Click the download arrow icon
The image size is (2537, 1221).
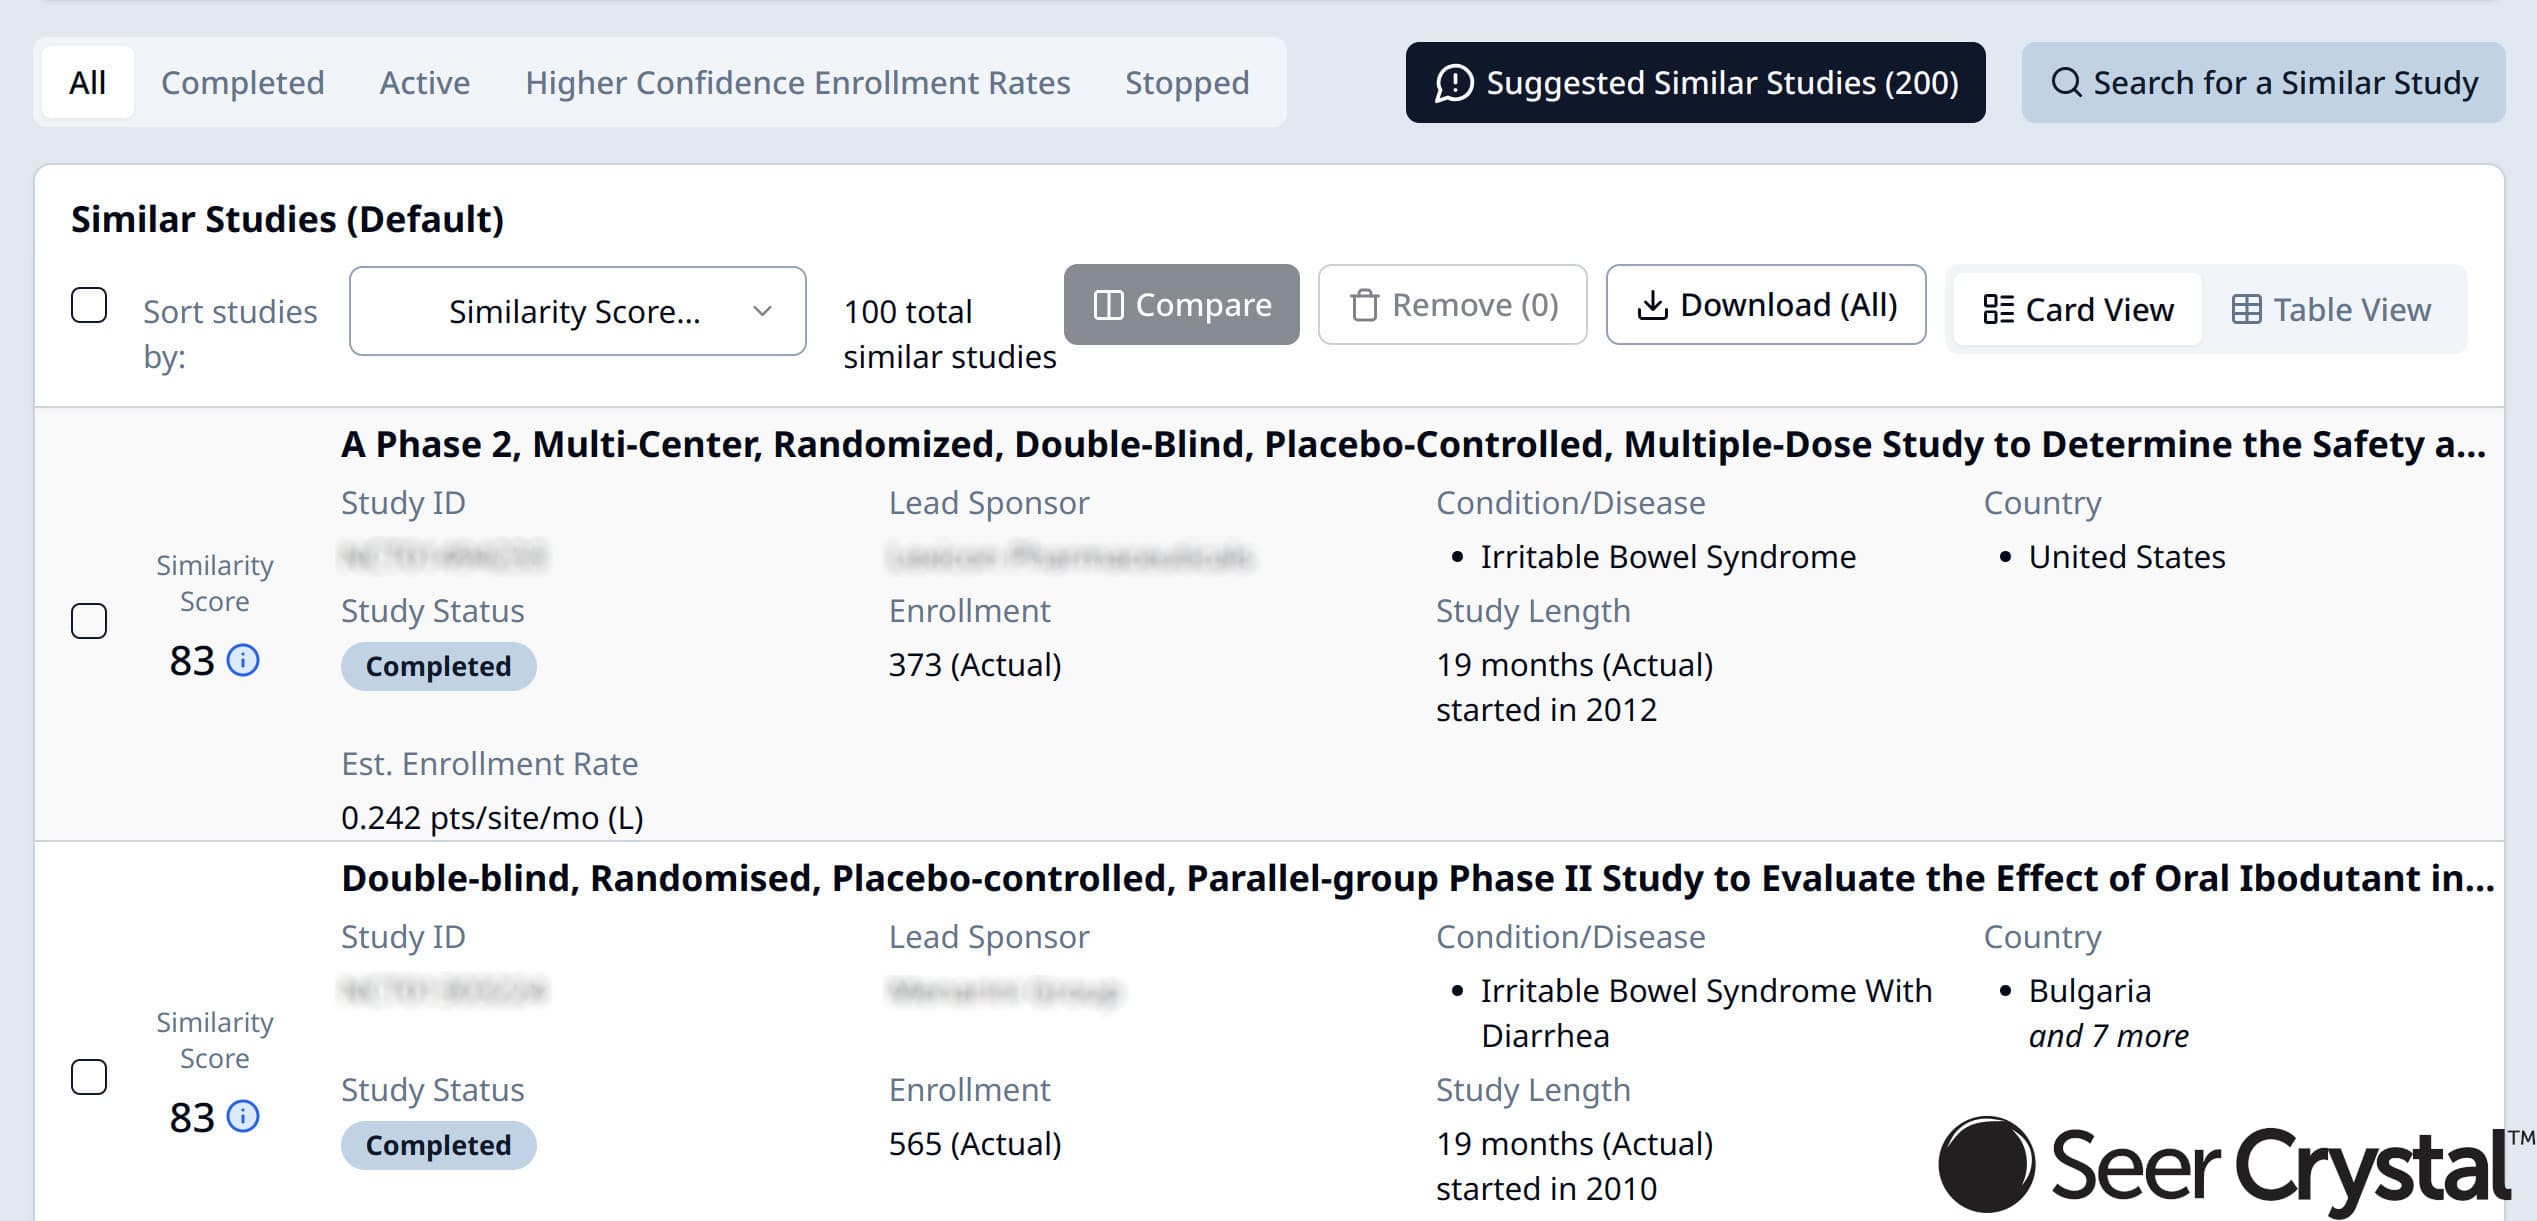(1652, 305)
